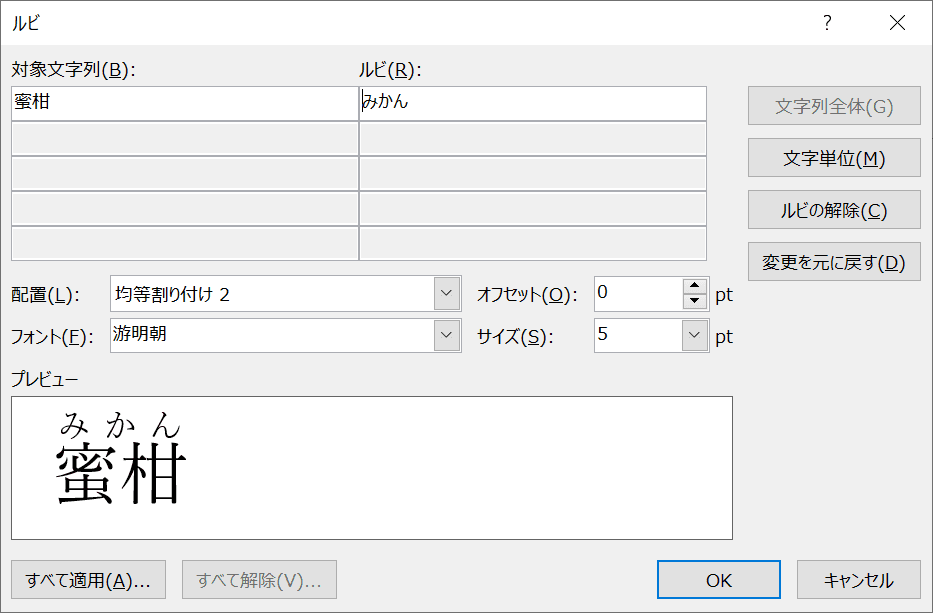The image size is (933, 613).
Task: Click the 対象文字列 field containing 蜜柑
Action: click(184, 104)
